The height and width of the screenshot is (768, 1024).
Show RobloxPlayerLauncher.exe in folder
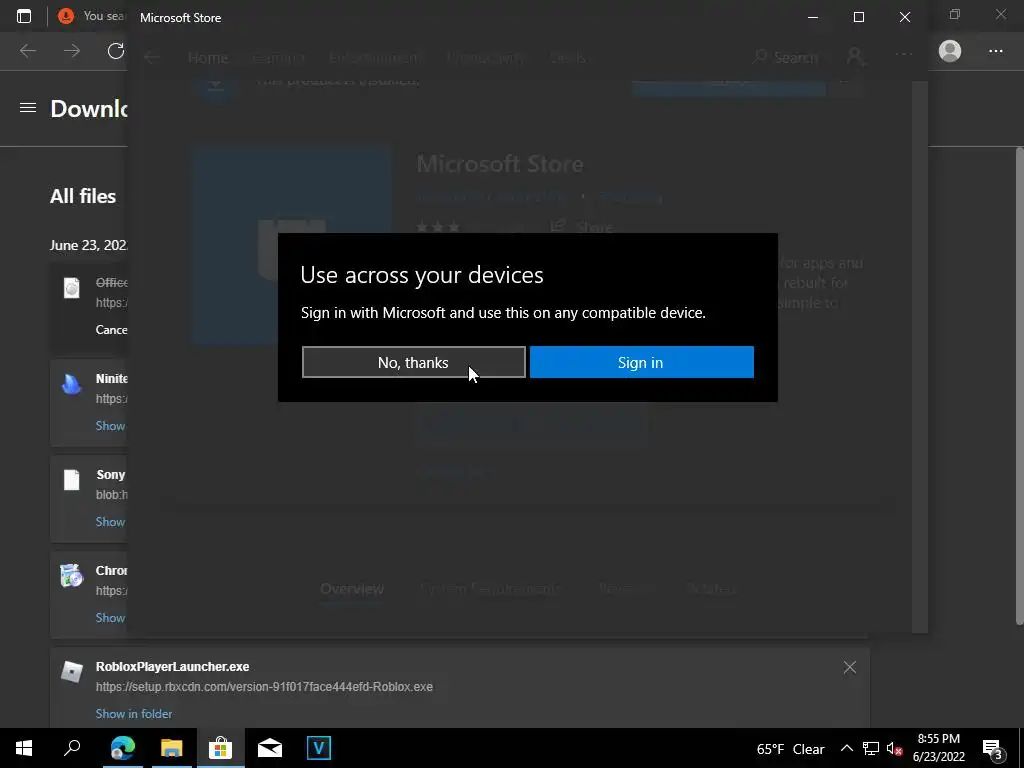(x=134, y=714)
